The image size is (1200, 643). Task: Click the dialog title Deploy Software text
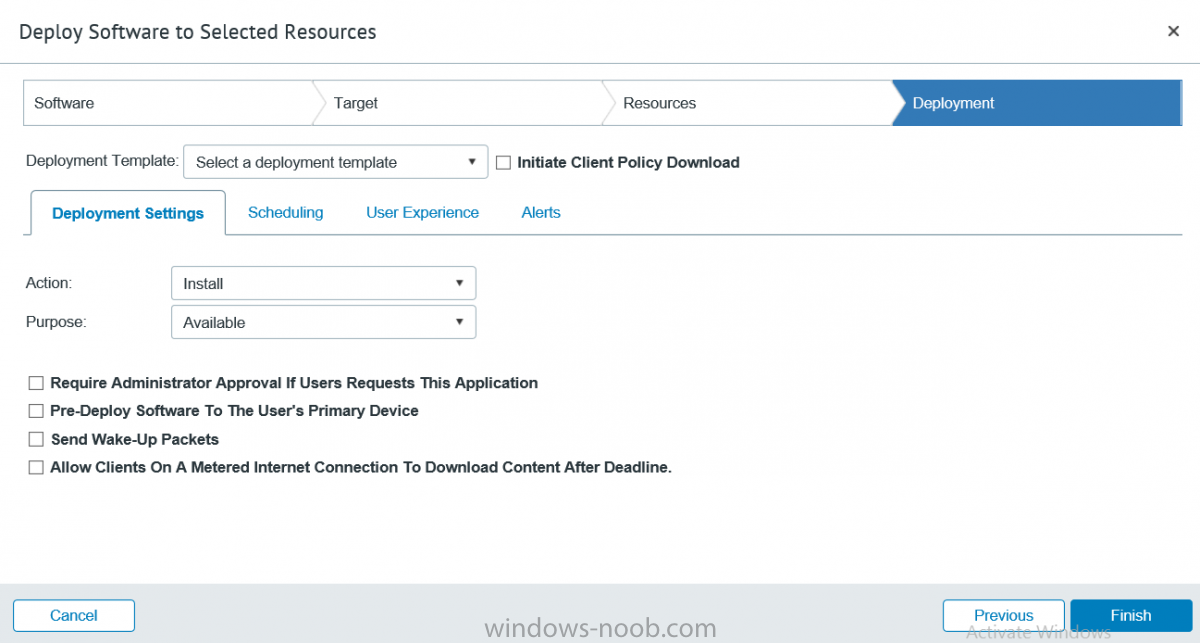(198, 32)
